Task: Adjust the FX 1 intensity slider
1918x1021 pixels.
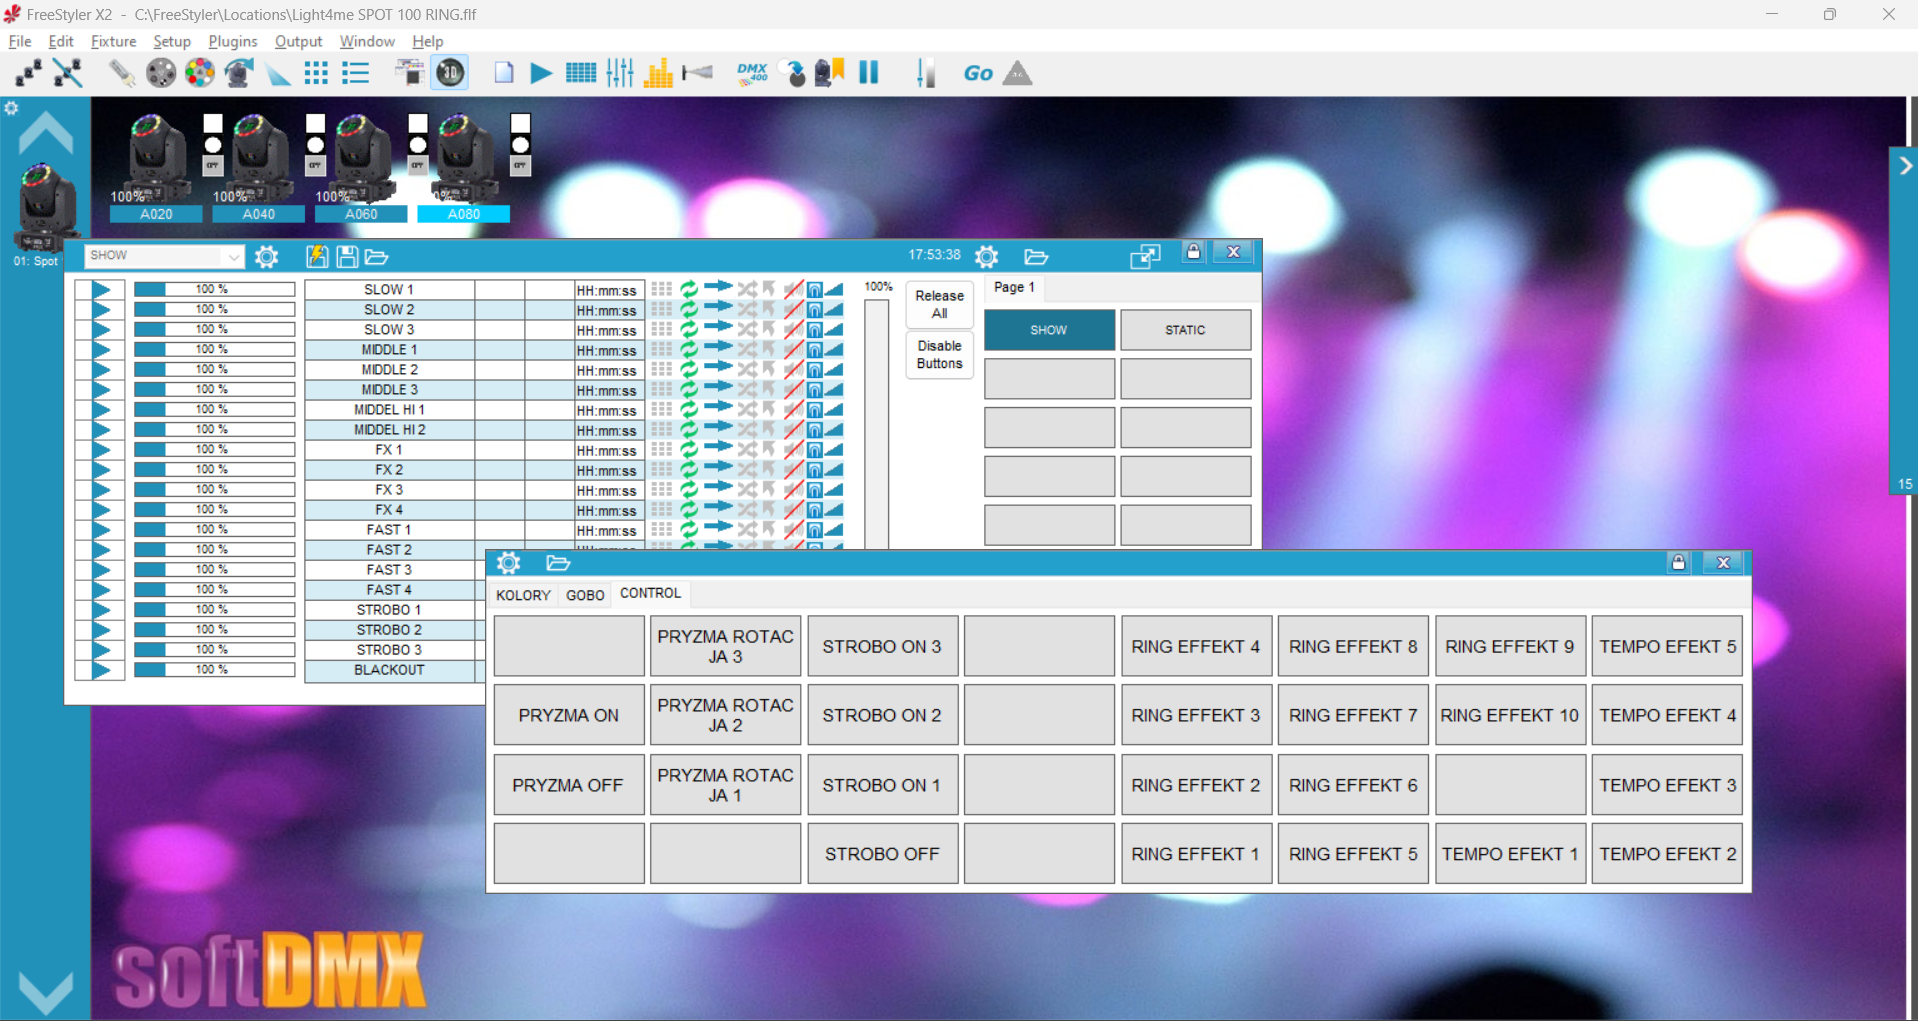Action: click(x=214, y=449)
